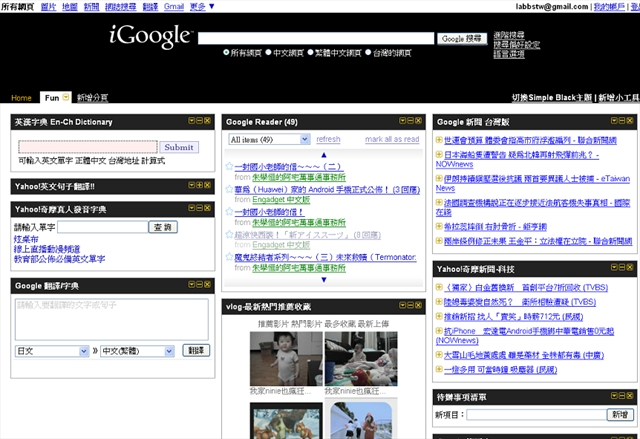The image size is (640, 439).
Task: Remove the vlog gadget
Action: (x=418, y=305)
